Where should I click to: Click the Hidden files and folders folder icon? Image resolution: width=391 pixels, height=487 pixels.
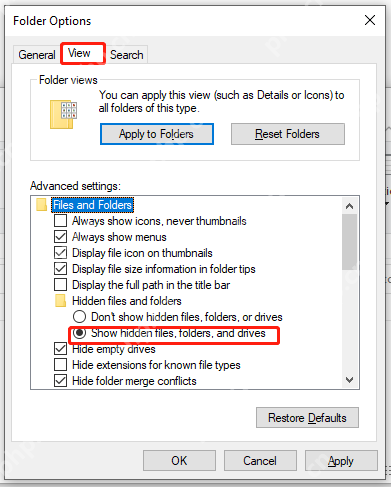click(60, 301)
